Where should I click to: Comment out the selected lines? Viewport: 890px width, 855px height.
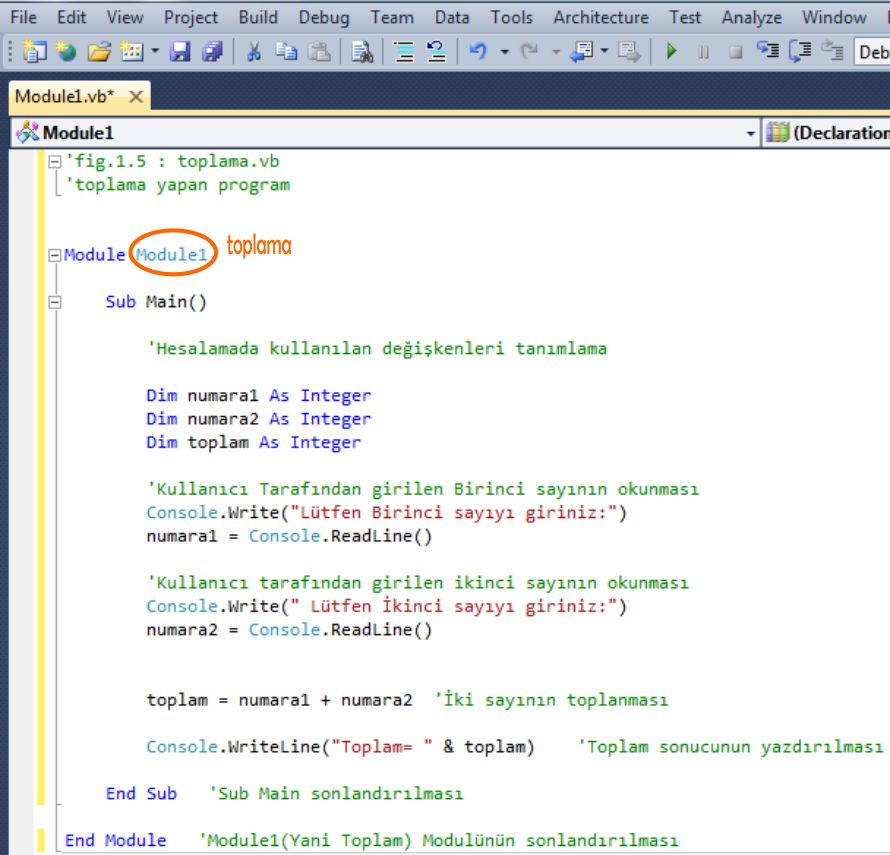(x=404, y=52)
